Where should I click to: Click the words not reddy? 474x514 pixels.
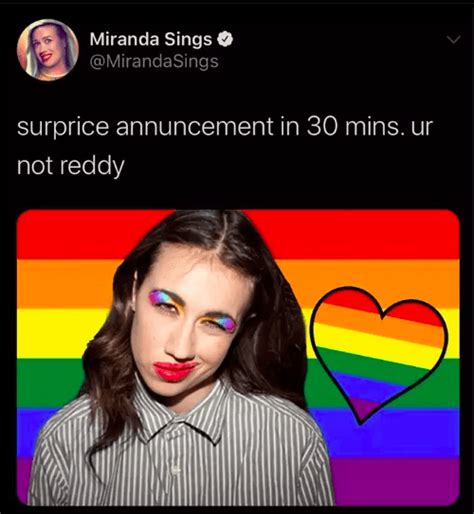(x=71, y=166)
